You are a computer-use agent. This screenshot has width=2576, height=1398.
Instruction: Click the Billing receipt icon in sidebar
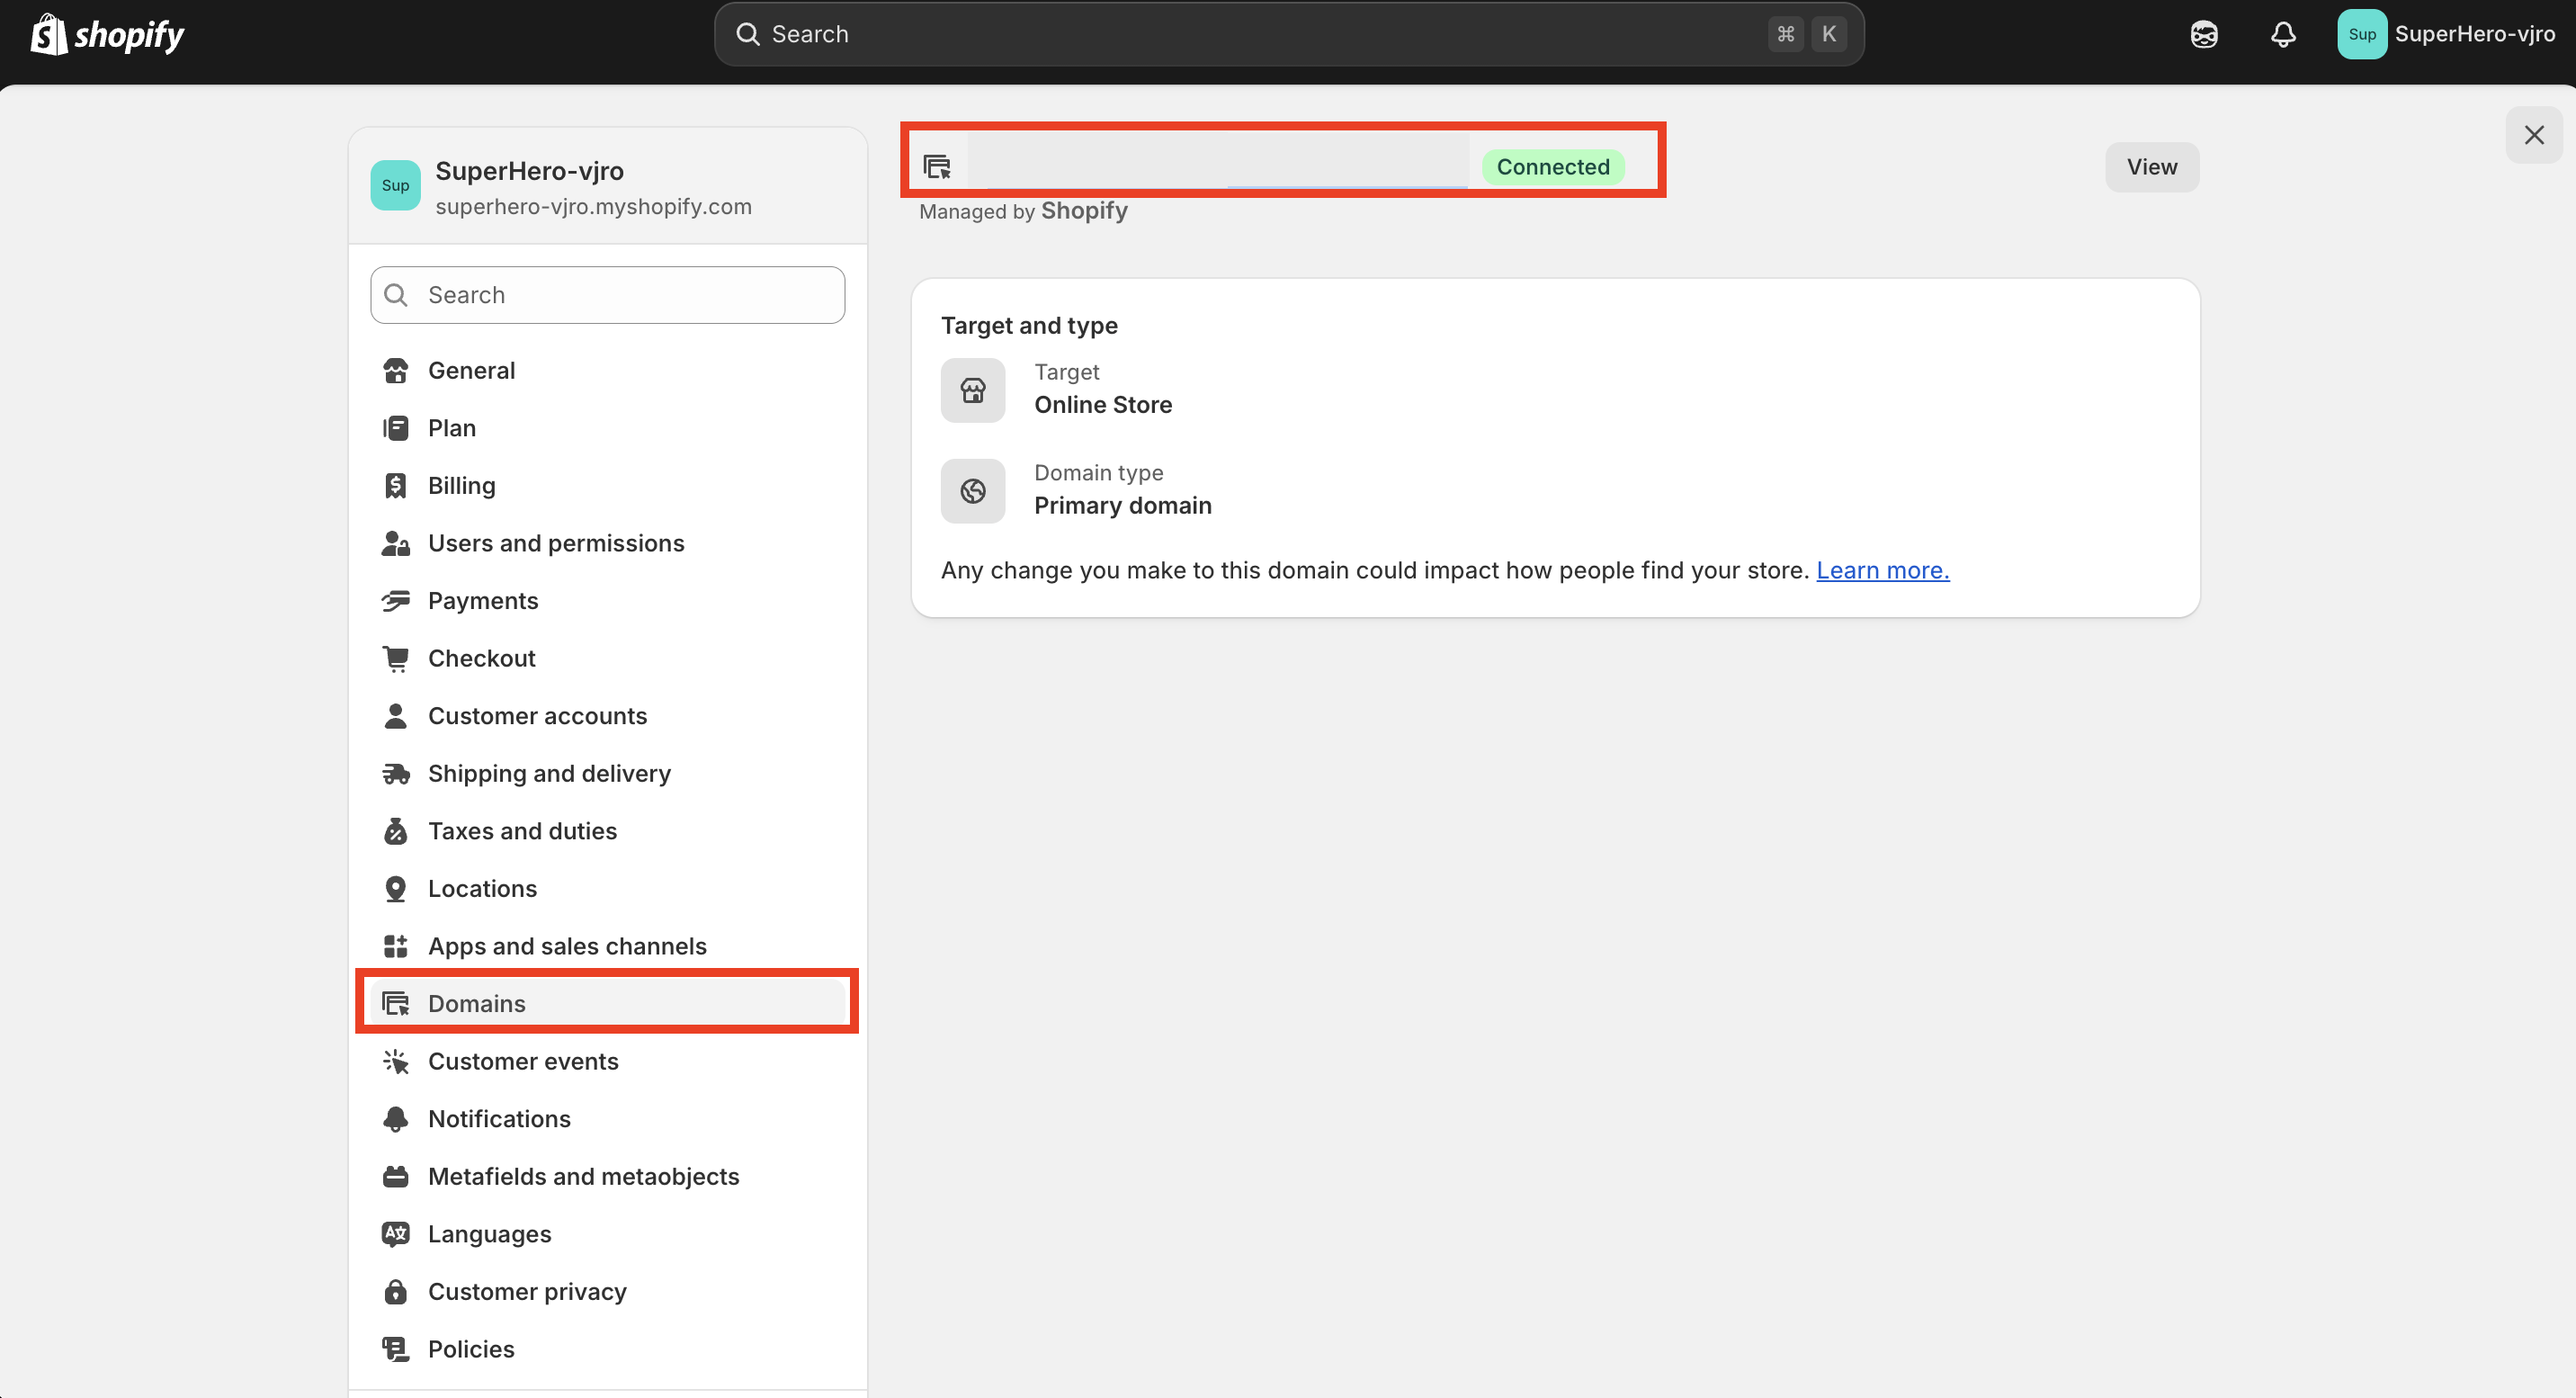[396, 486]
